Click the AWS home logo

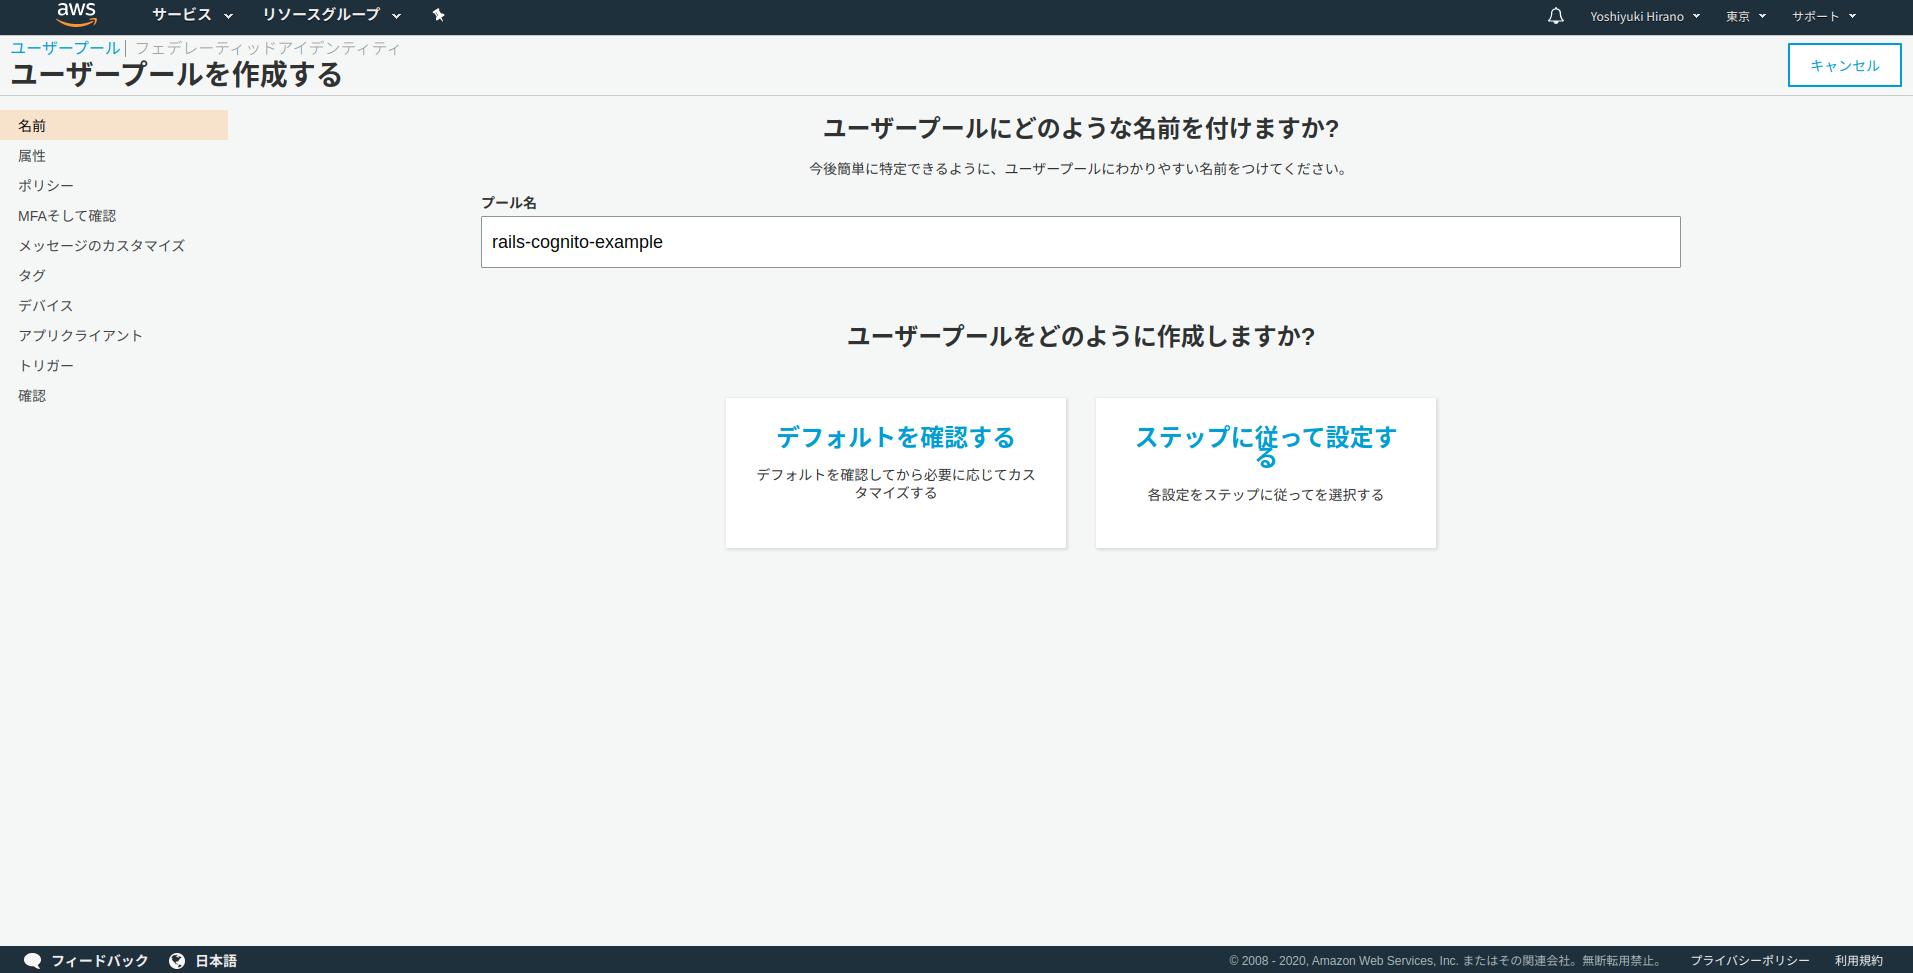(x=77, y=15)
